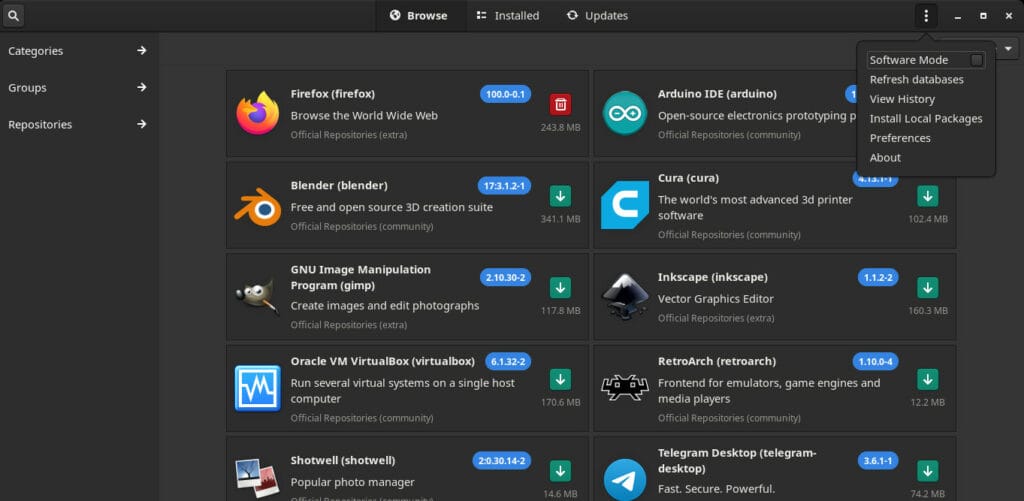The image size is (1024, 501).
Task: Click the VirtualBox application logo
Action: click(x=258, y=388)
